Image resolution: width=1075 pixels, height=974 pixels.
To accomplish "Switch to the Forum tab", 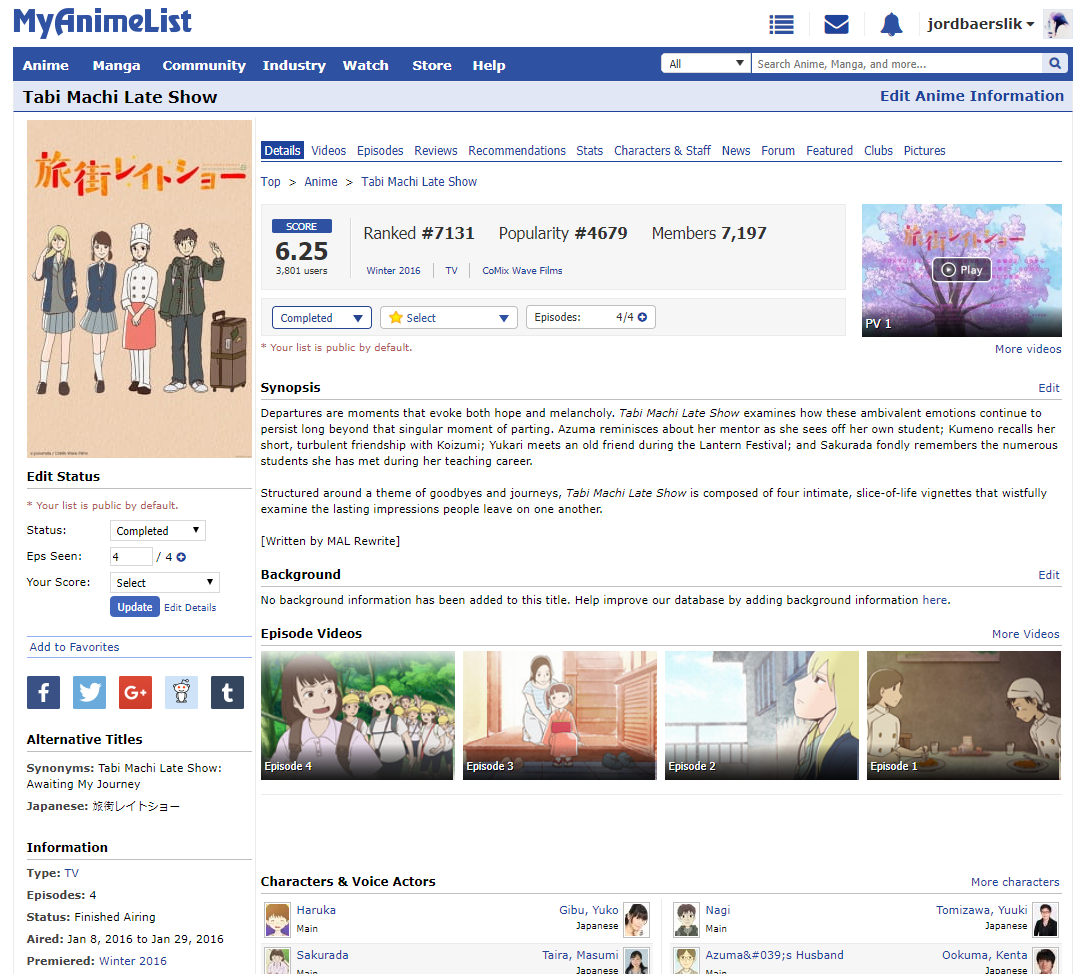I will coord(778,151).
